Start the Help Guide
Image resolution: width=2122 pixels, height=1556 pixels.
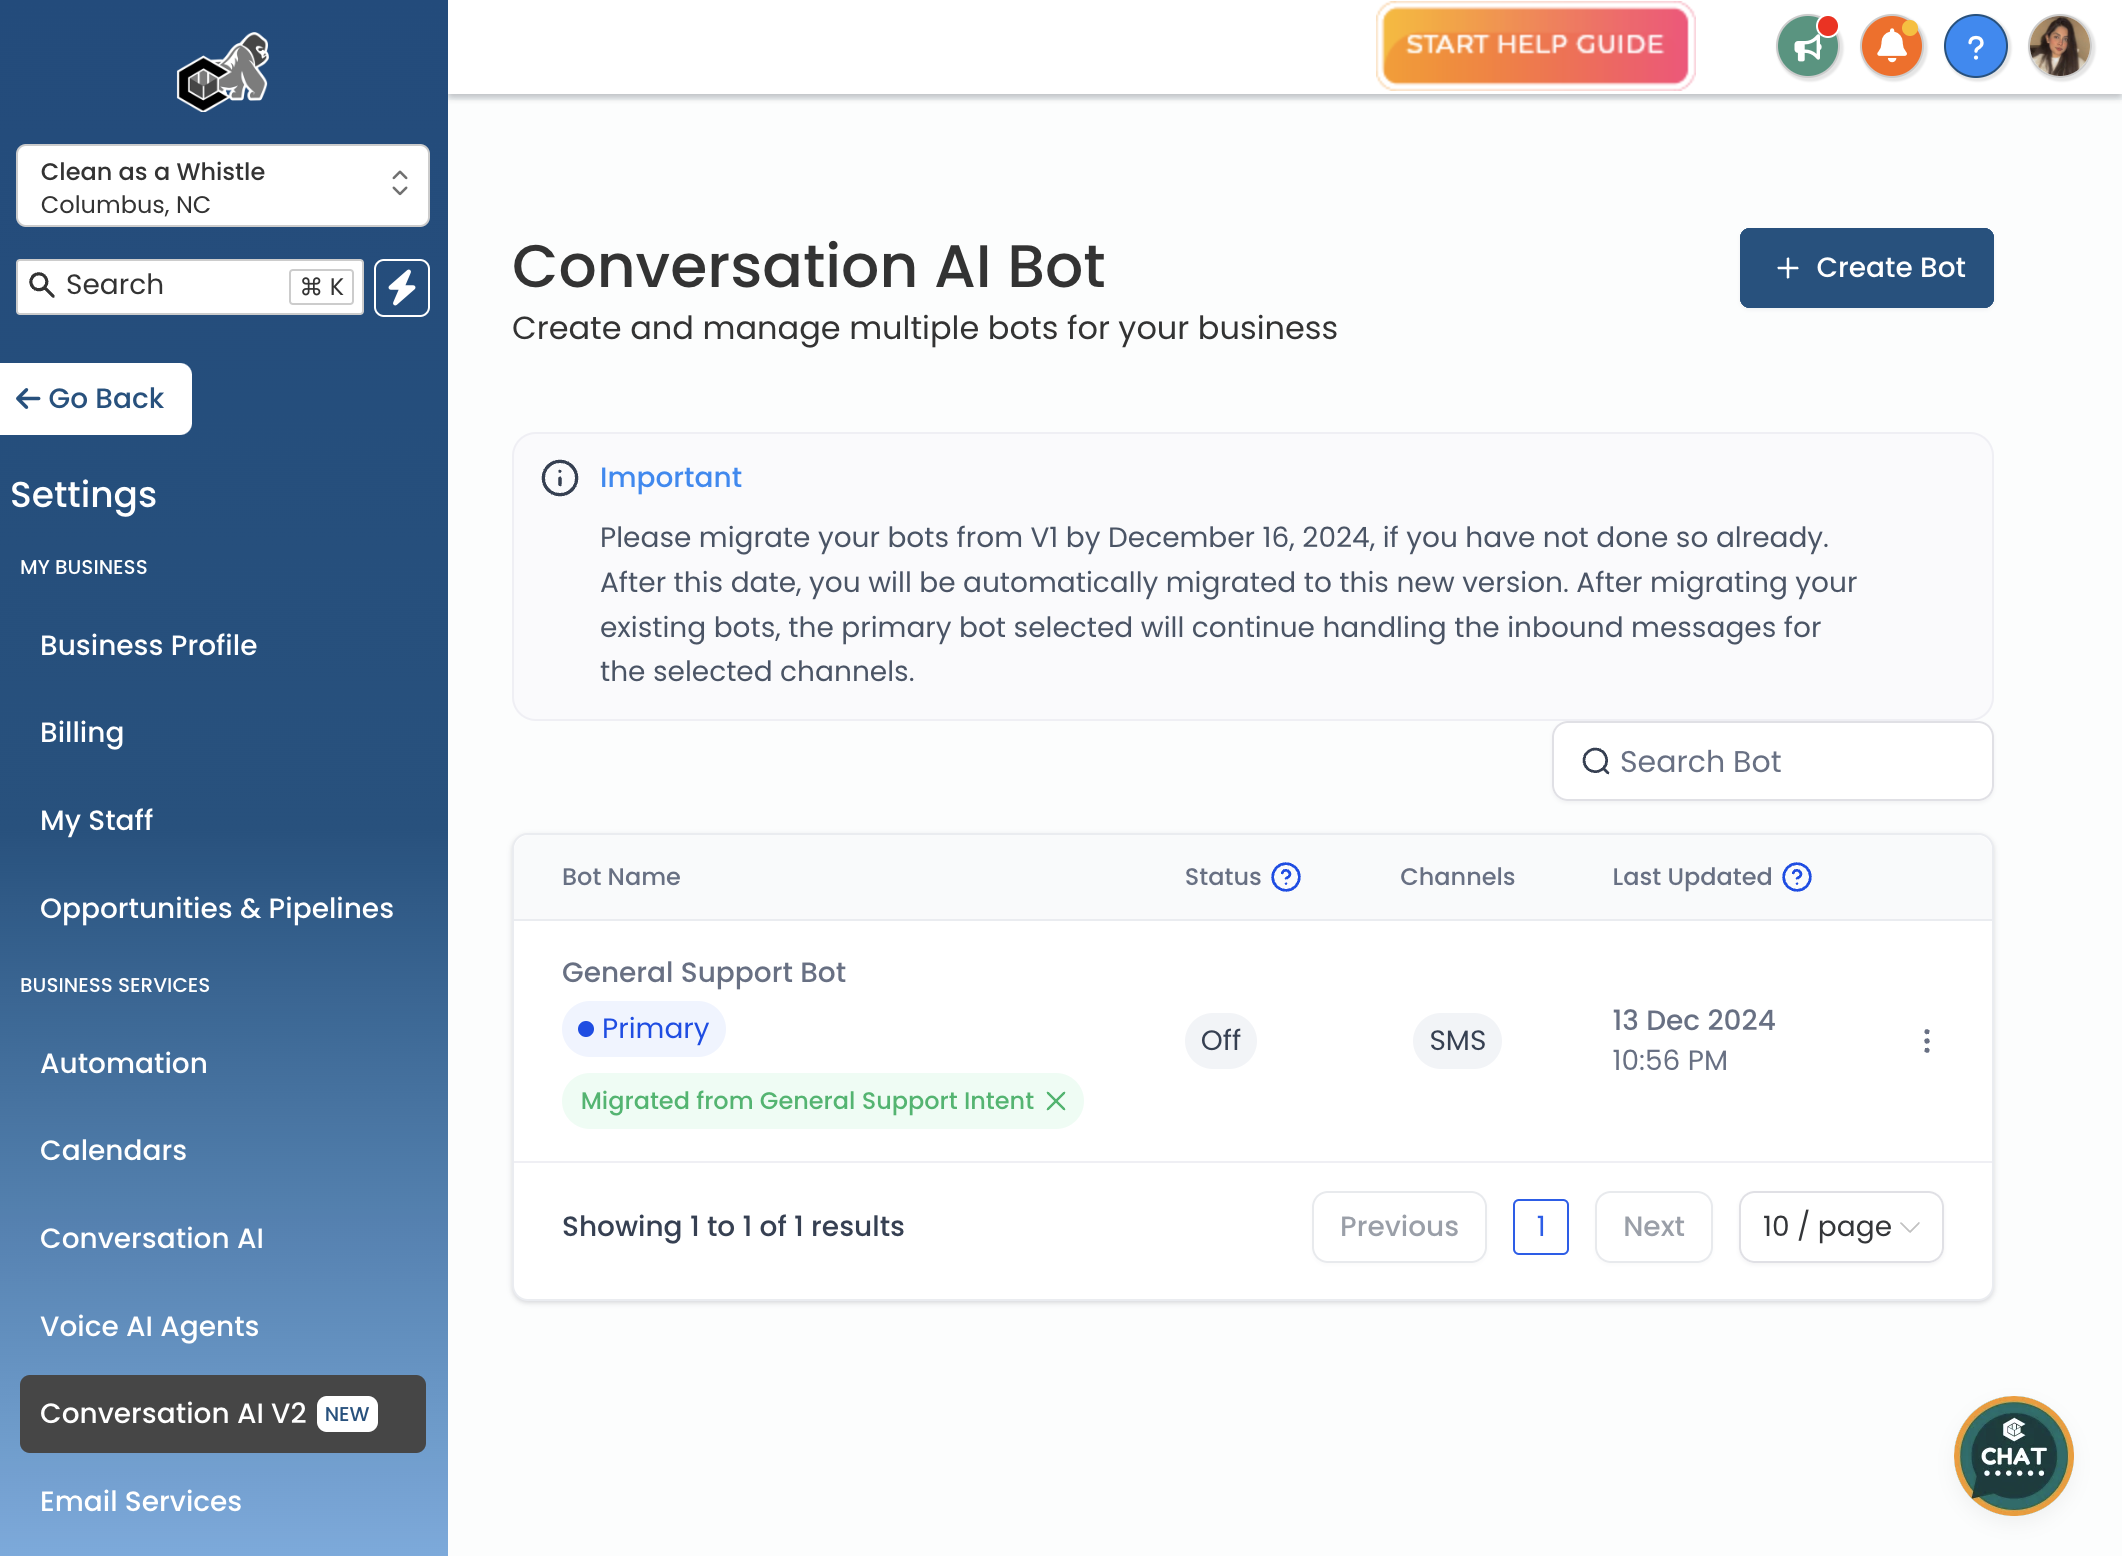click(1535, 46)
